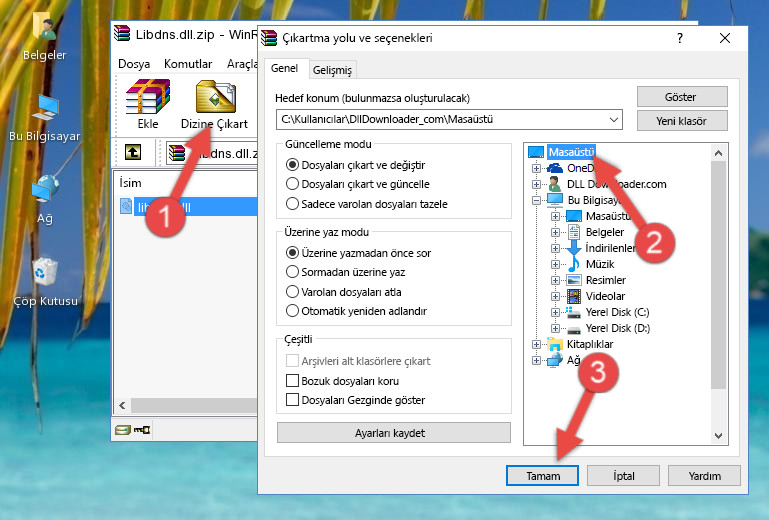This screenshot has height=520, width=769.
Task: Expand the Kitaplıklar tree node
Action: [x=536, y=344]
